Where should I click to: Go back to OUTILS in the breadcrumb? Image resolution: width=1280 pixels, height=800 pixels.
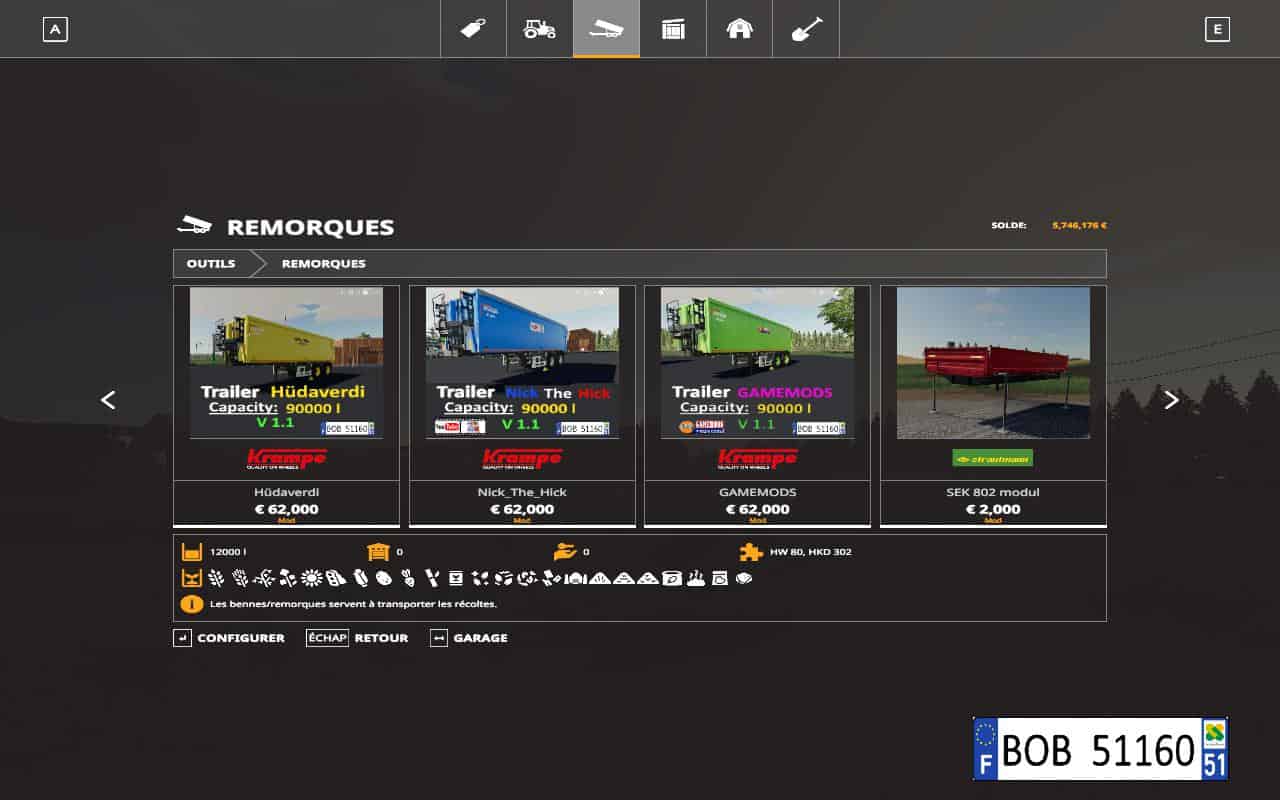point(211,264)
